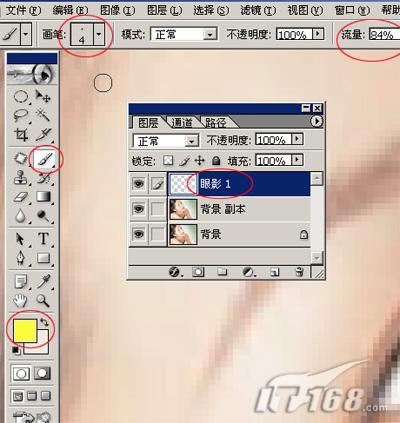Toggle link box for 背景 副本 layer
Viewport: 400px width, 423px height.
(x=157, y=209)
